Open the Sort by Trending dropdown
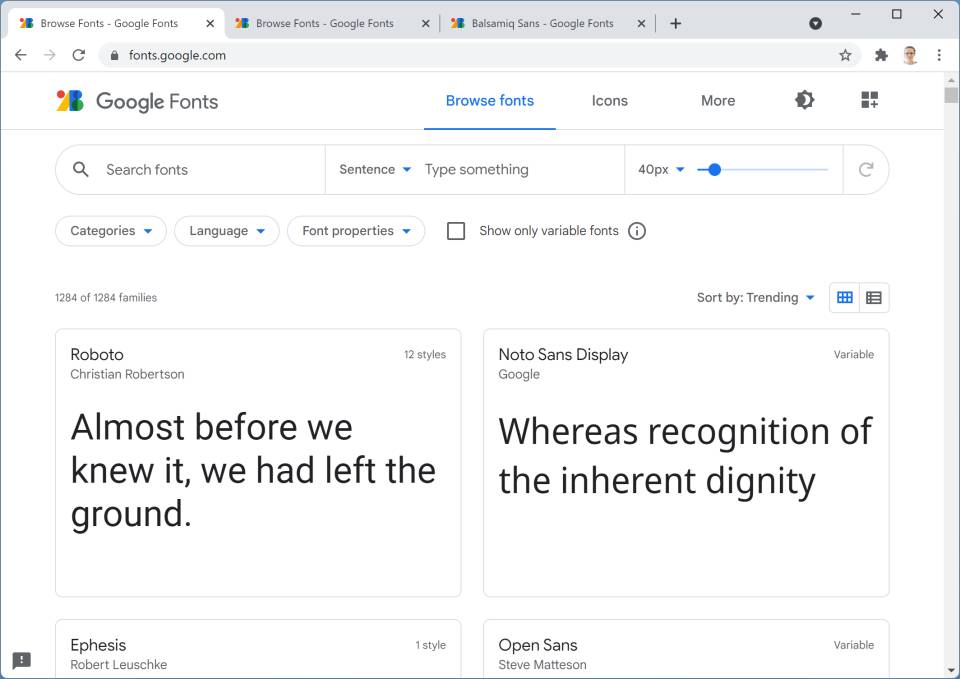Screen dimensions: 960x679 756,297
